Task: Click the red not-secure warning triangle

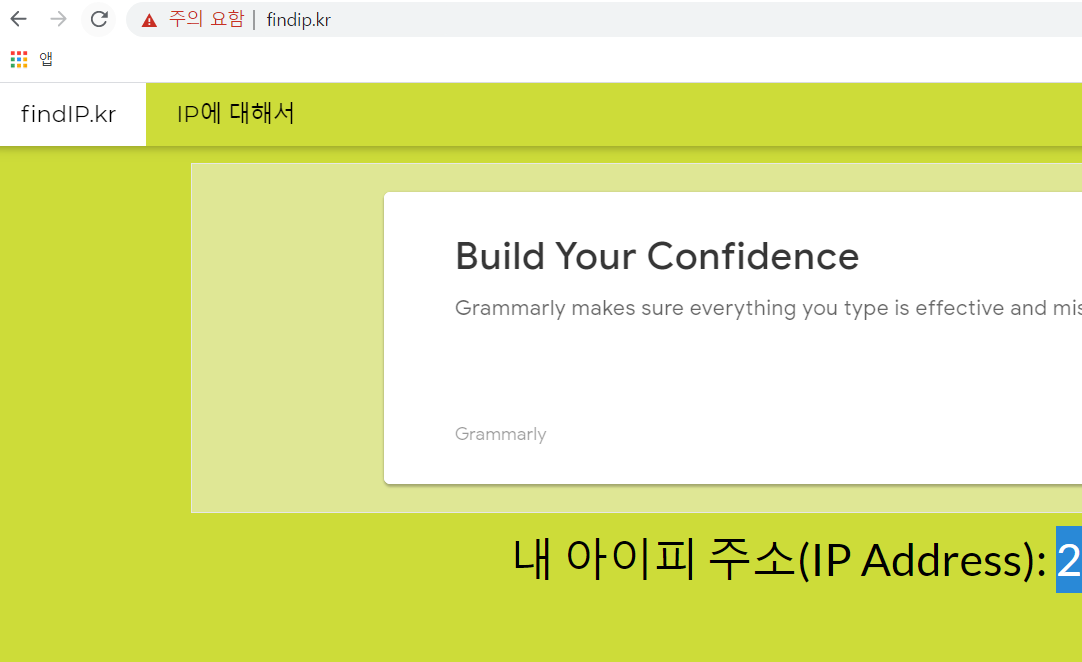Action: [x=149, y=21]
